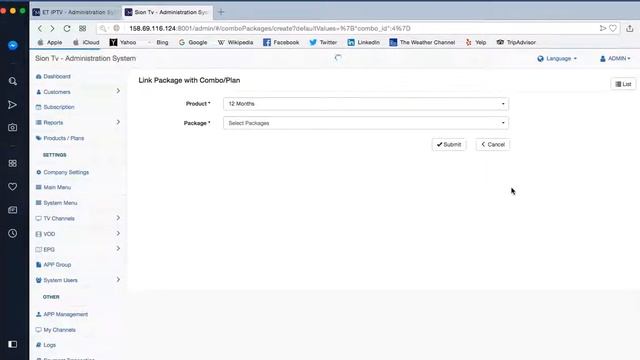Viewport: 640px width, 360px height.
Task: Open the ADMIN user menu
Action: (615, 59)
